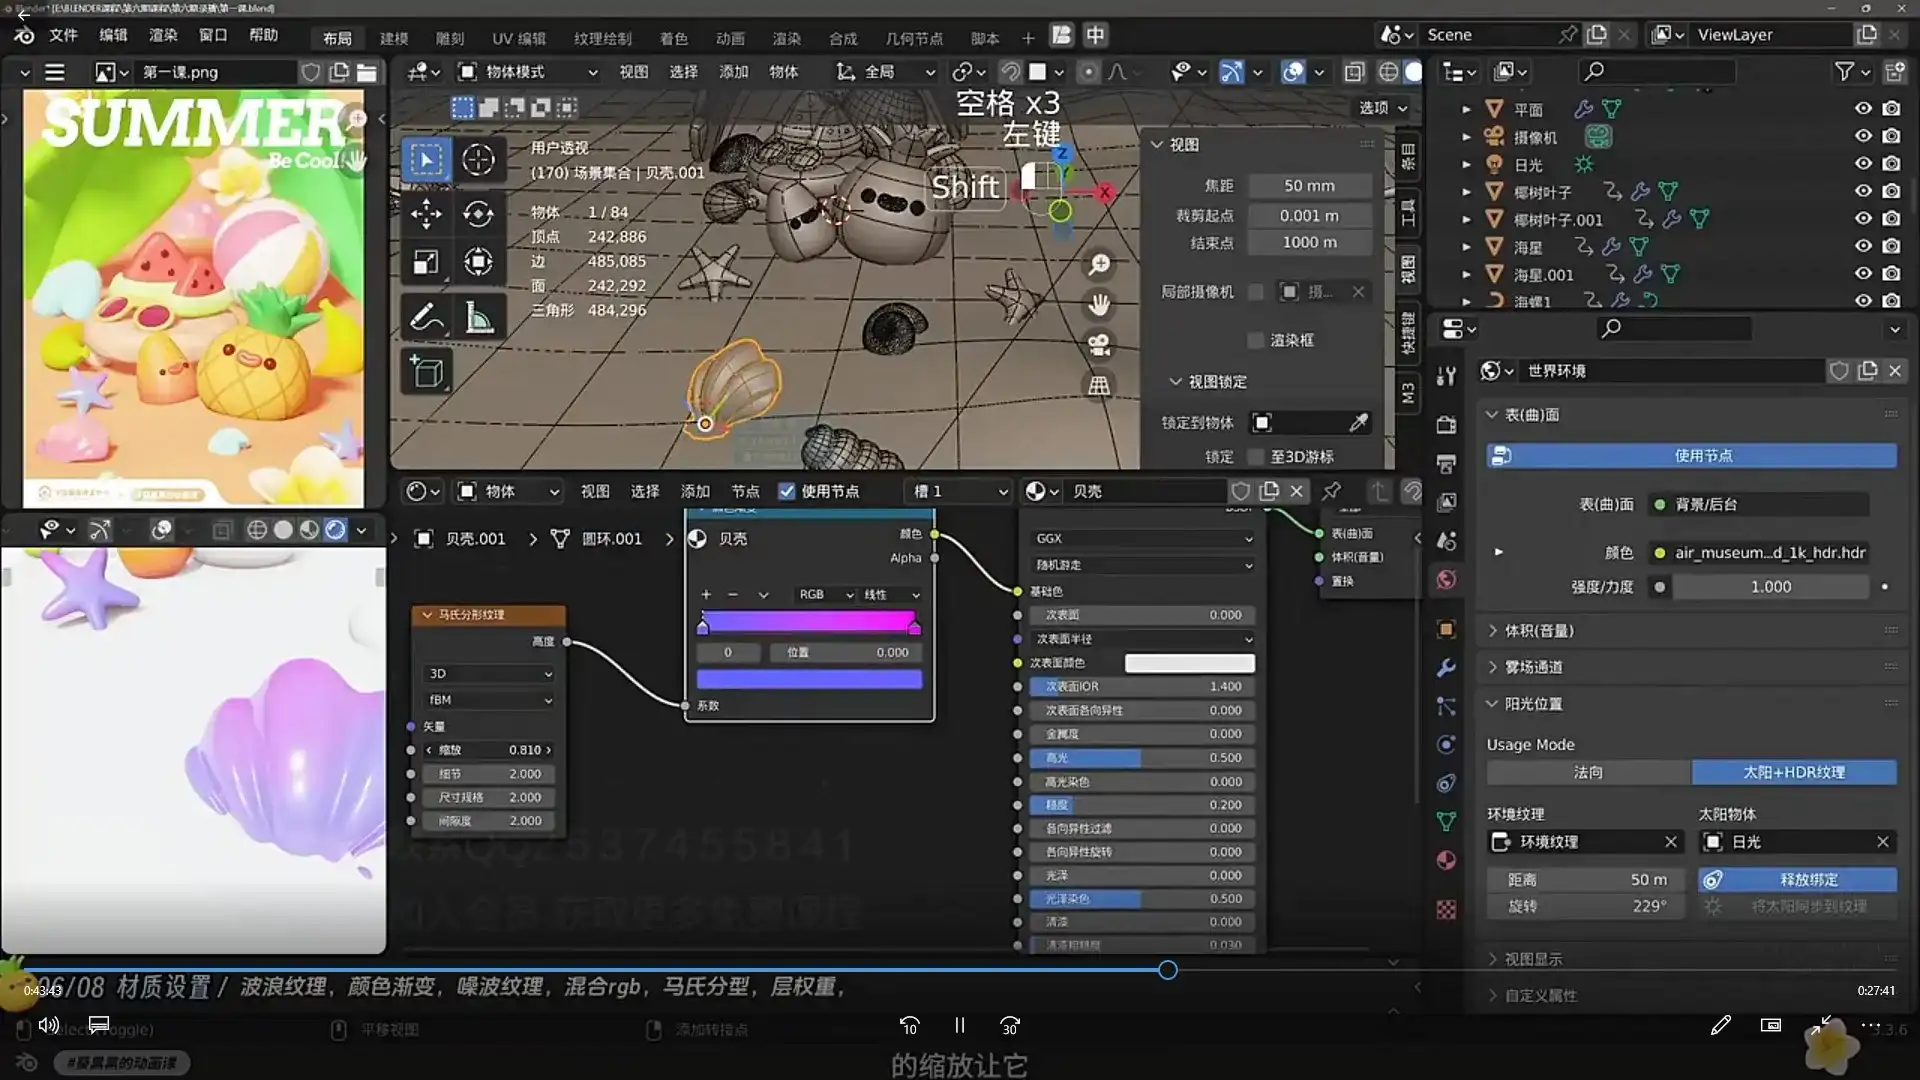Select the Measure tool

tap(480, 317)
